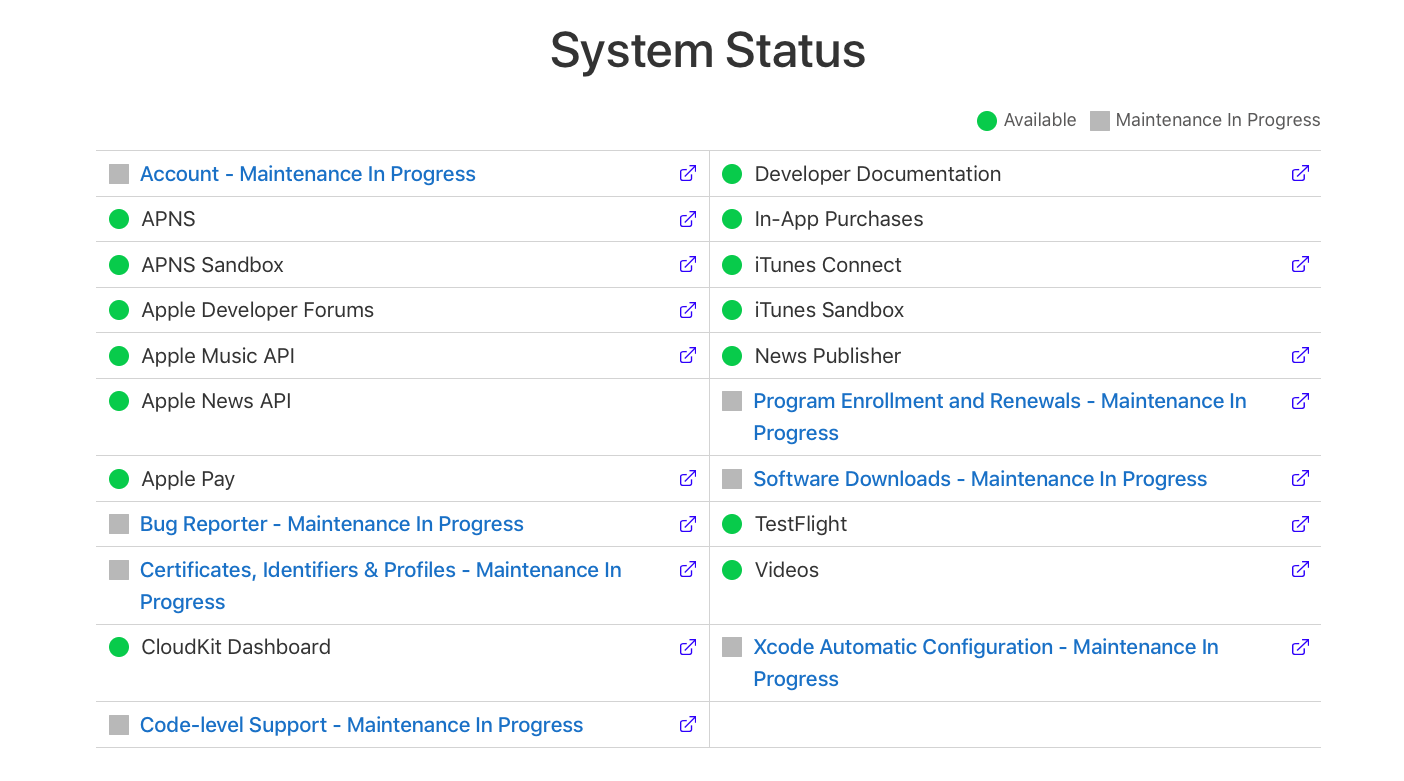
Task: Click the Available legend label
Action: pos(1040,120)
